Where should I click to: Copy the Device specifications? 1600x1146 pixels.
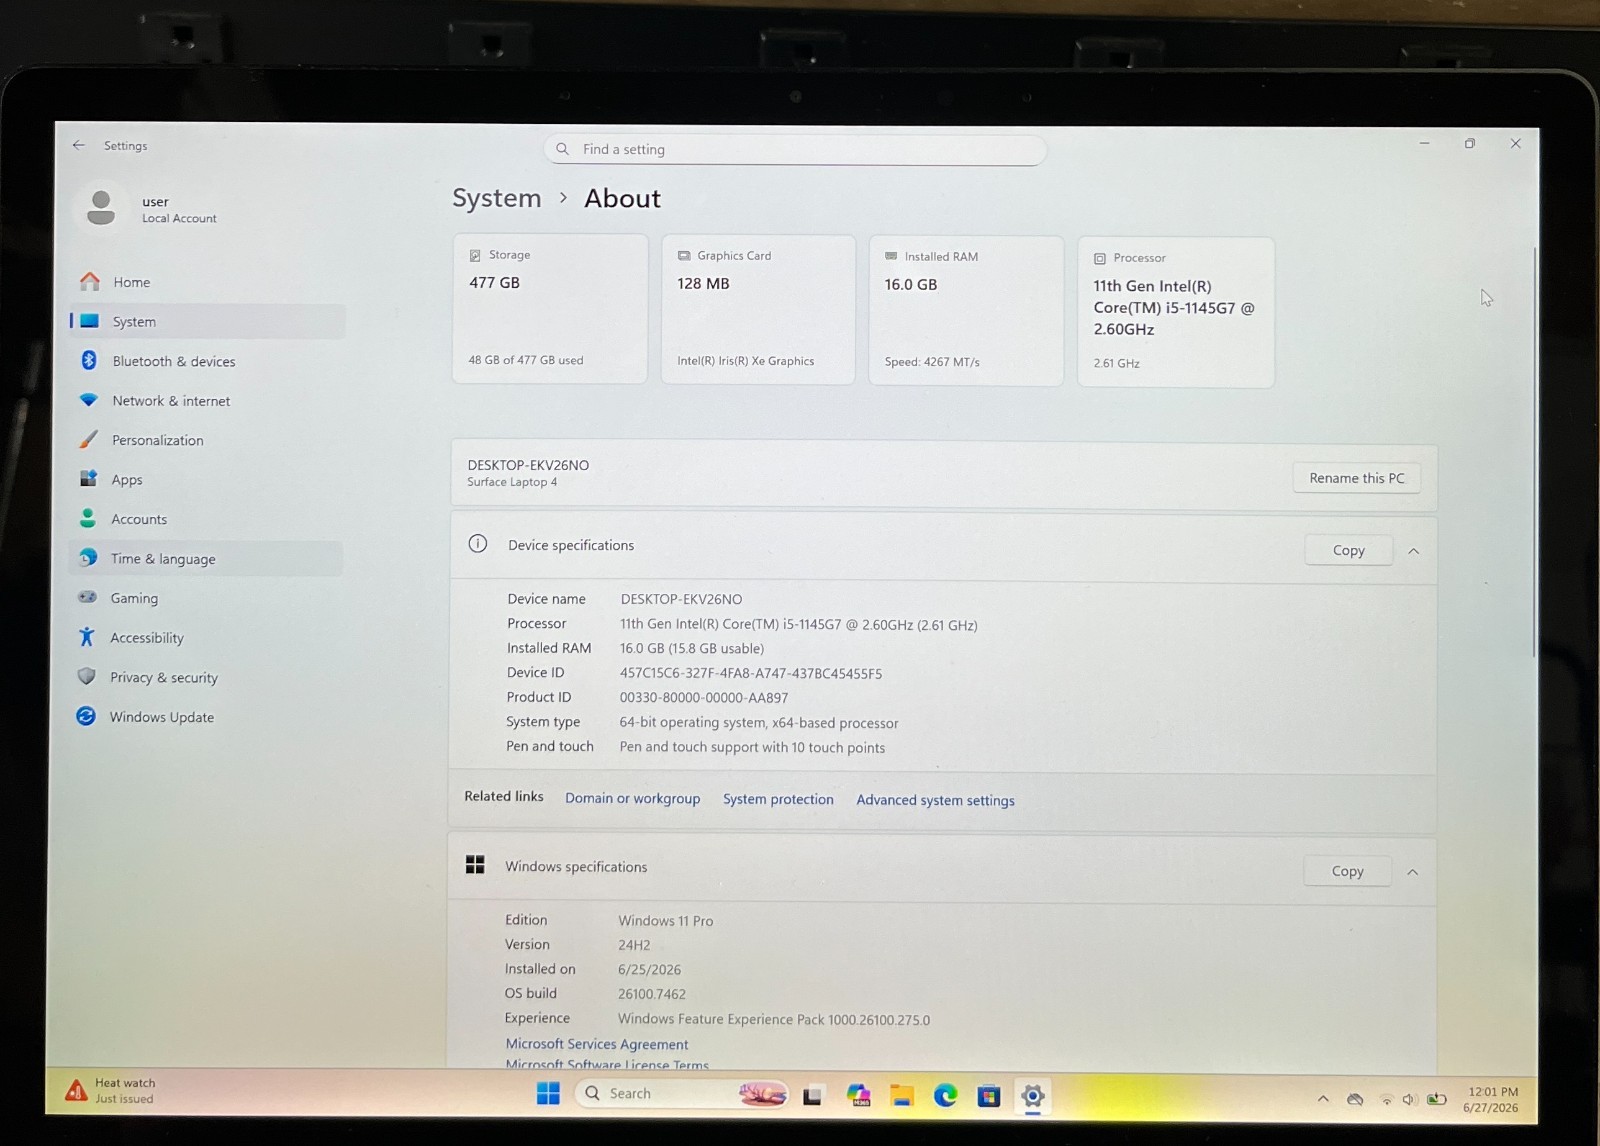pos(1348,550)
